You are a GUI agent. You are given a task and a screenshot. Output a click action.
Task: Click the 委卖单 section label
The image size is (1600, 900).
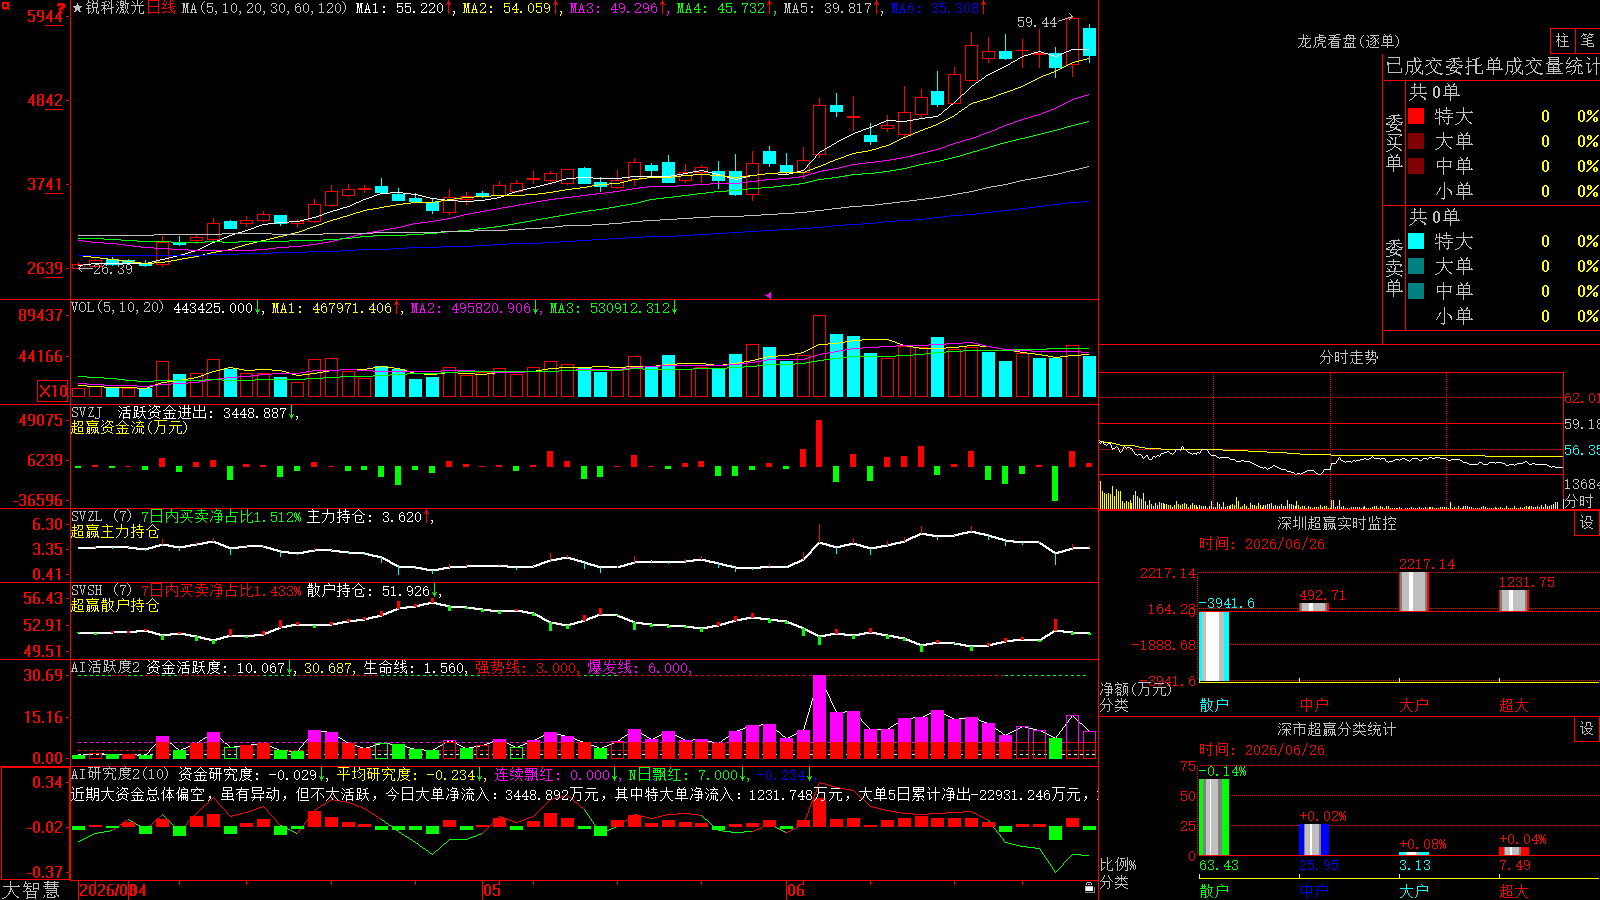click(x=1395, y=267)
